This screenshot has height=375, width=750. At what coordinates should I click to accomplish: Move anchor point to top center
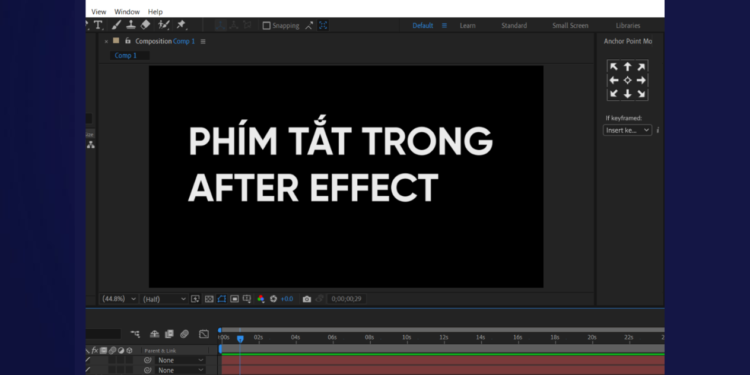tap(628, 67)
